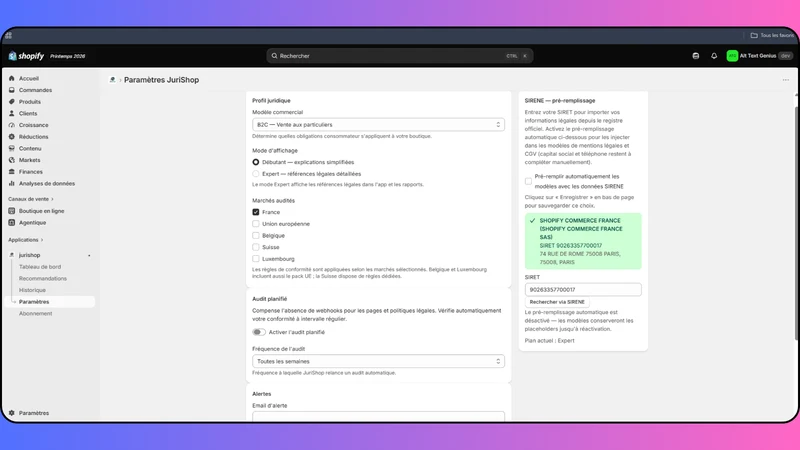This screenshot has height=450, width=800.
Task: Check the Suisse checkbox
Action: tap(256, 247)
